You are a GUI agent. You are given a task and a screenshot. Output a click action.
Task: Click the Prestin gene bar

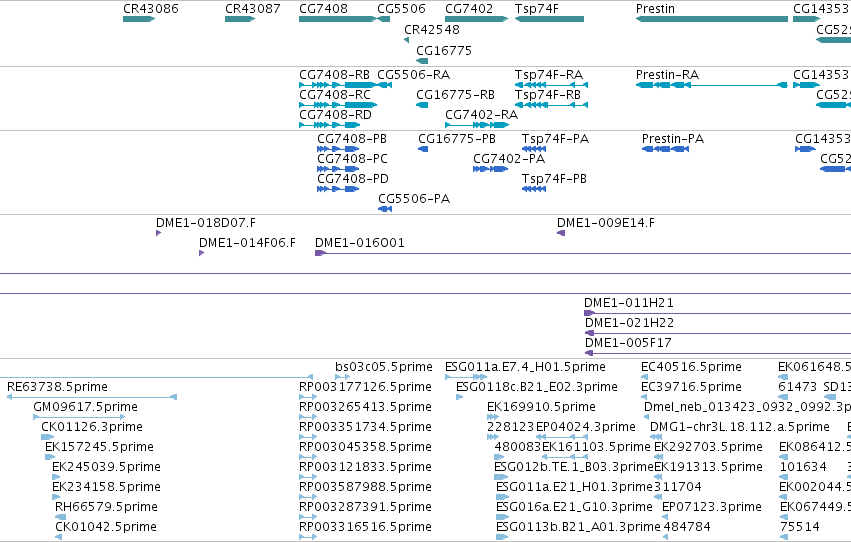712,19
